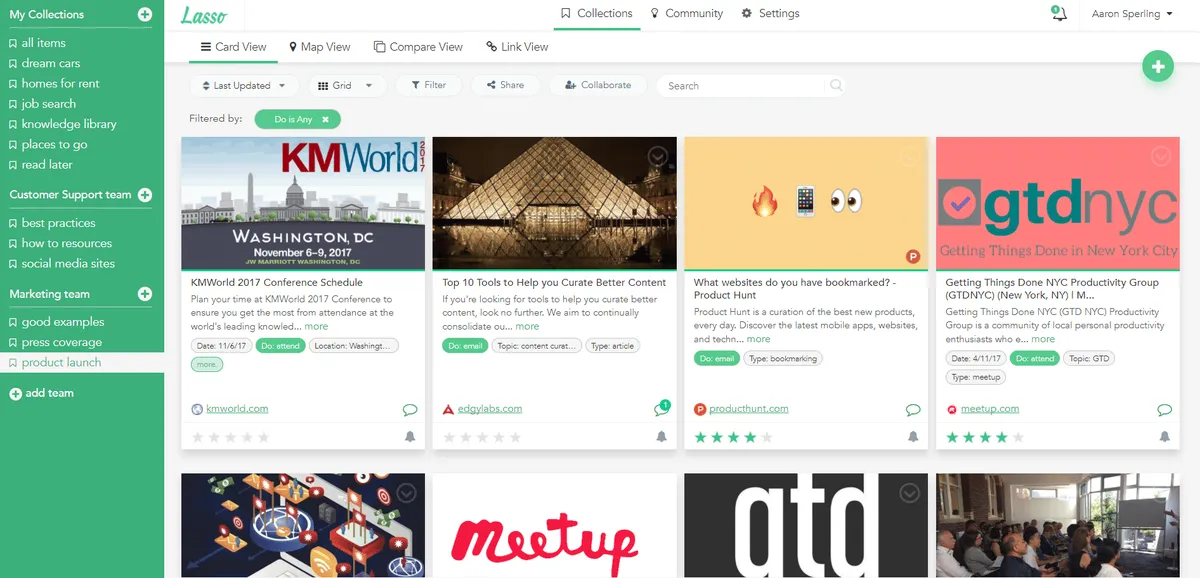Switch to Card View
Image resolution: width=1200 pixels, height=578 pixels.
point(233,47)
